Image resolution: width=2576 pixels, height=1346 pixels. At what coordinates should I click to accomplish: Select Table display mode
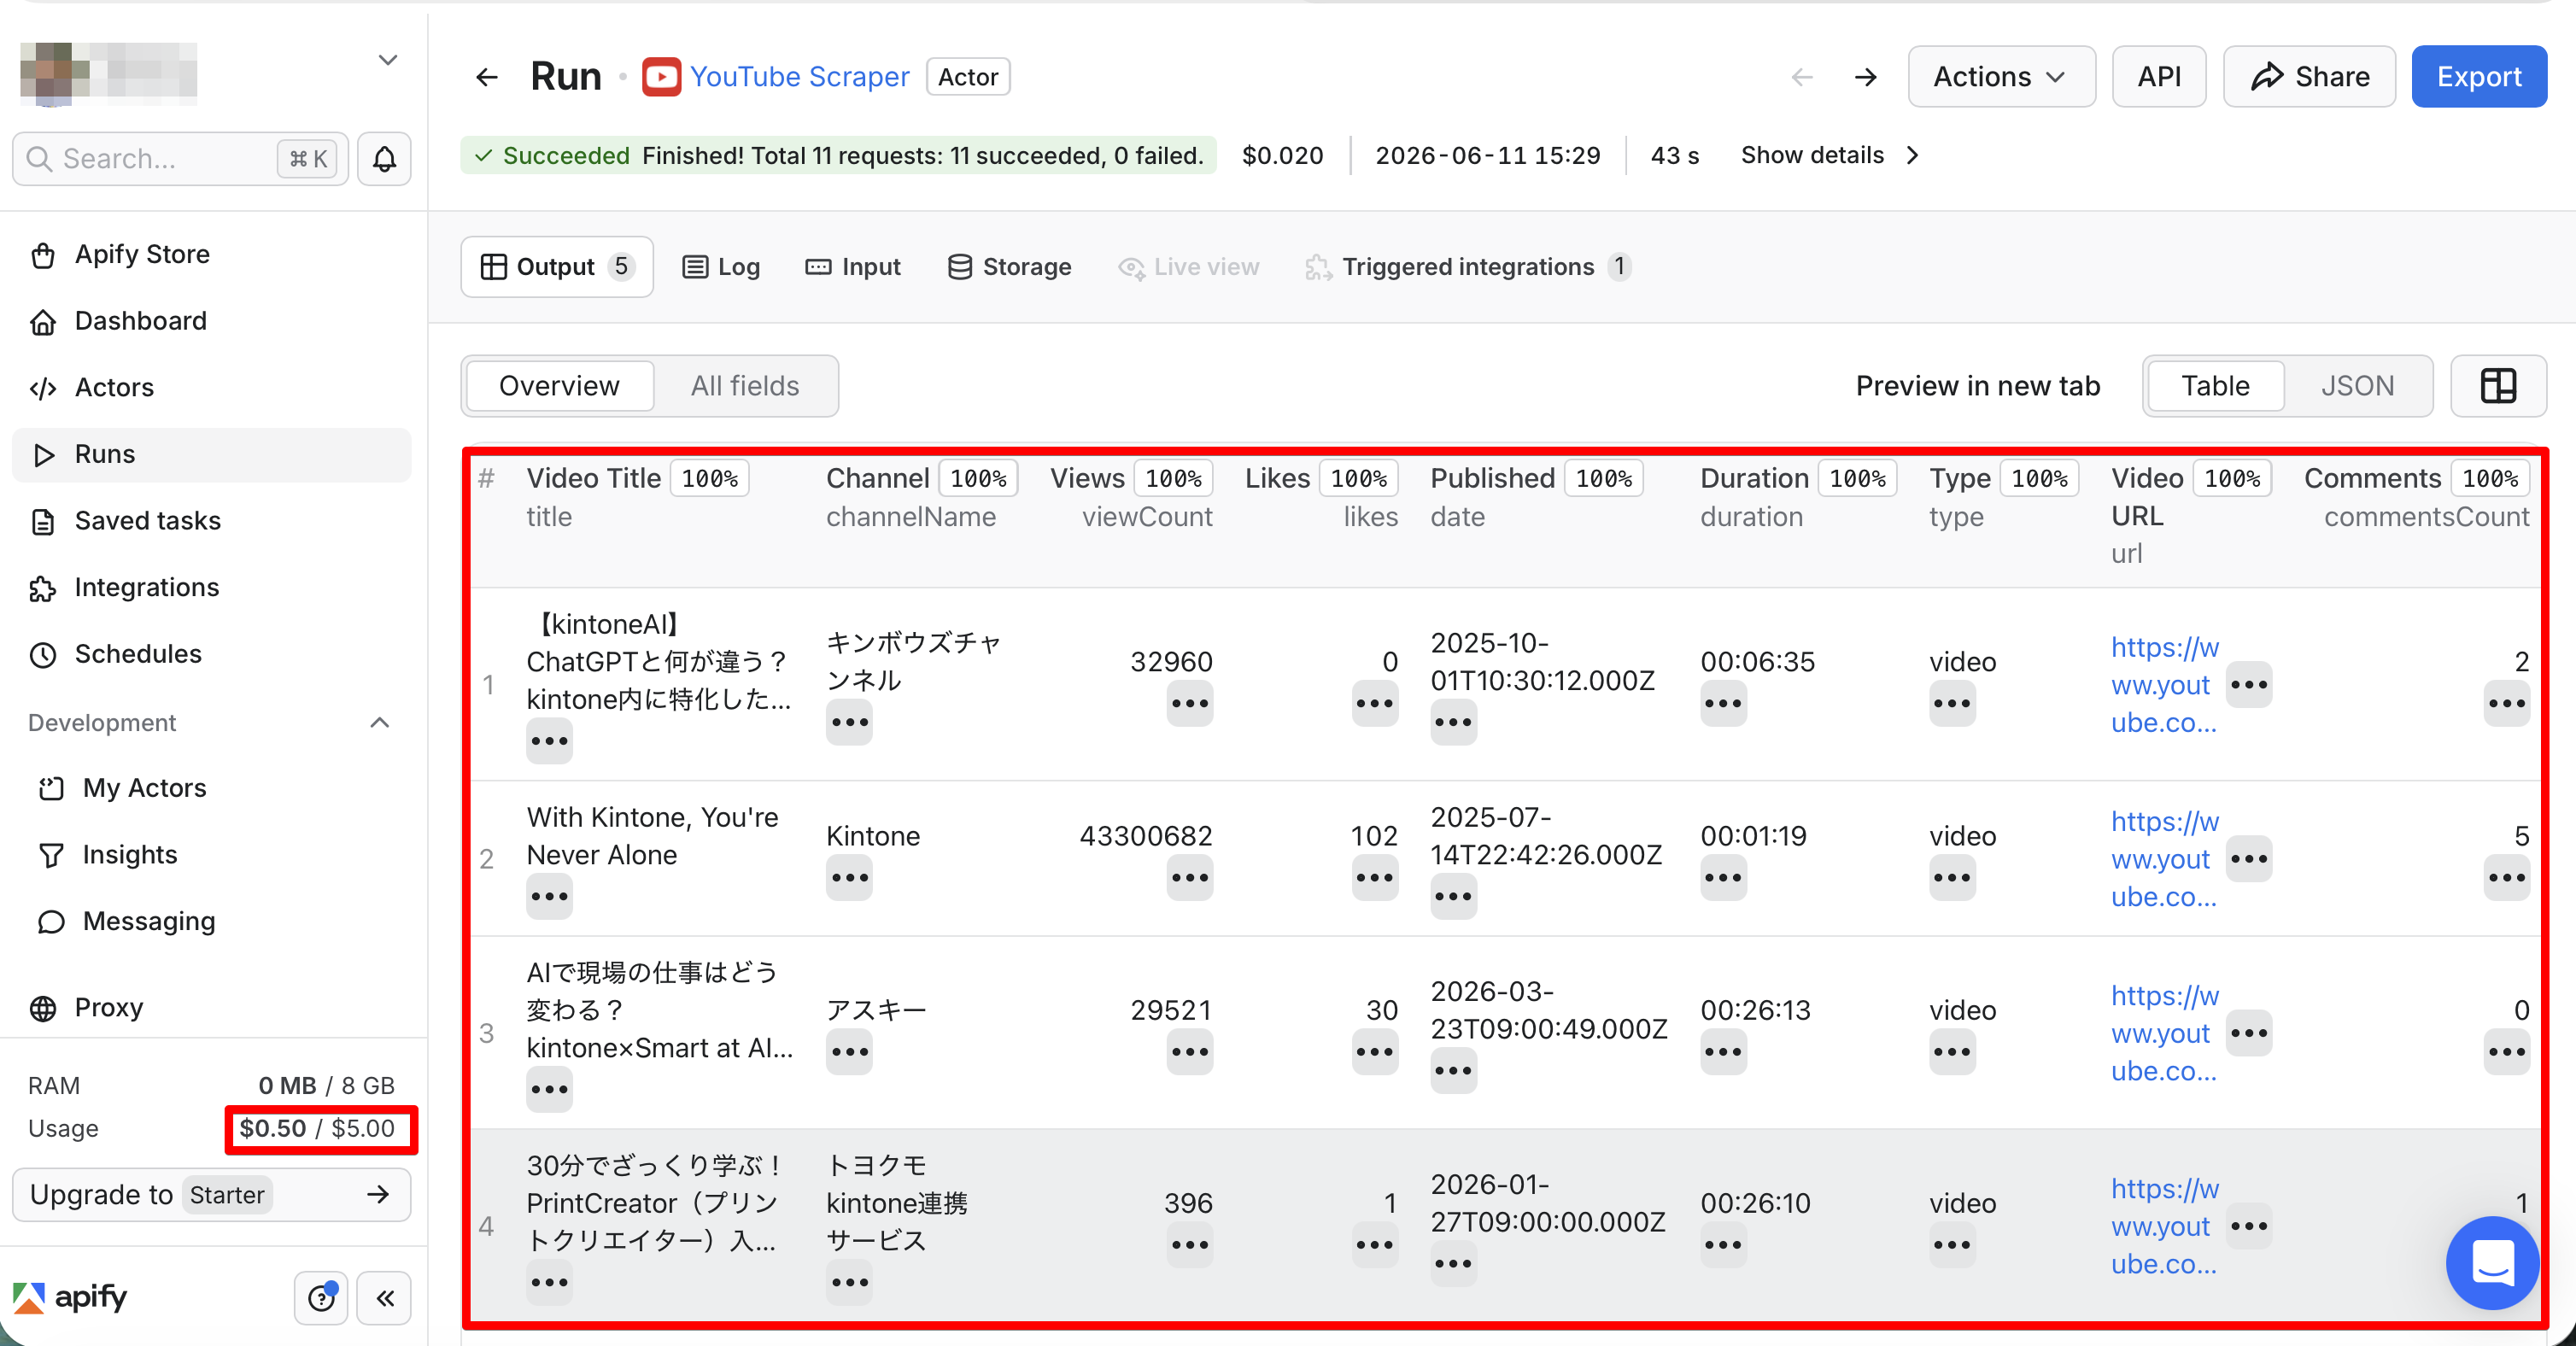pyautogui.click(x=2215, y=386)
